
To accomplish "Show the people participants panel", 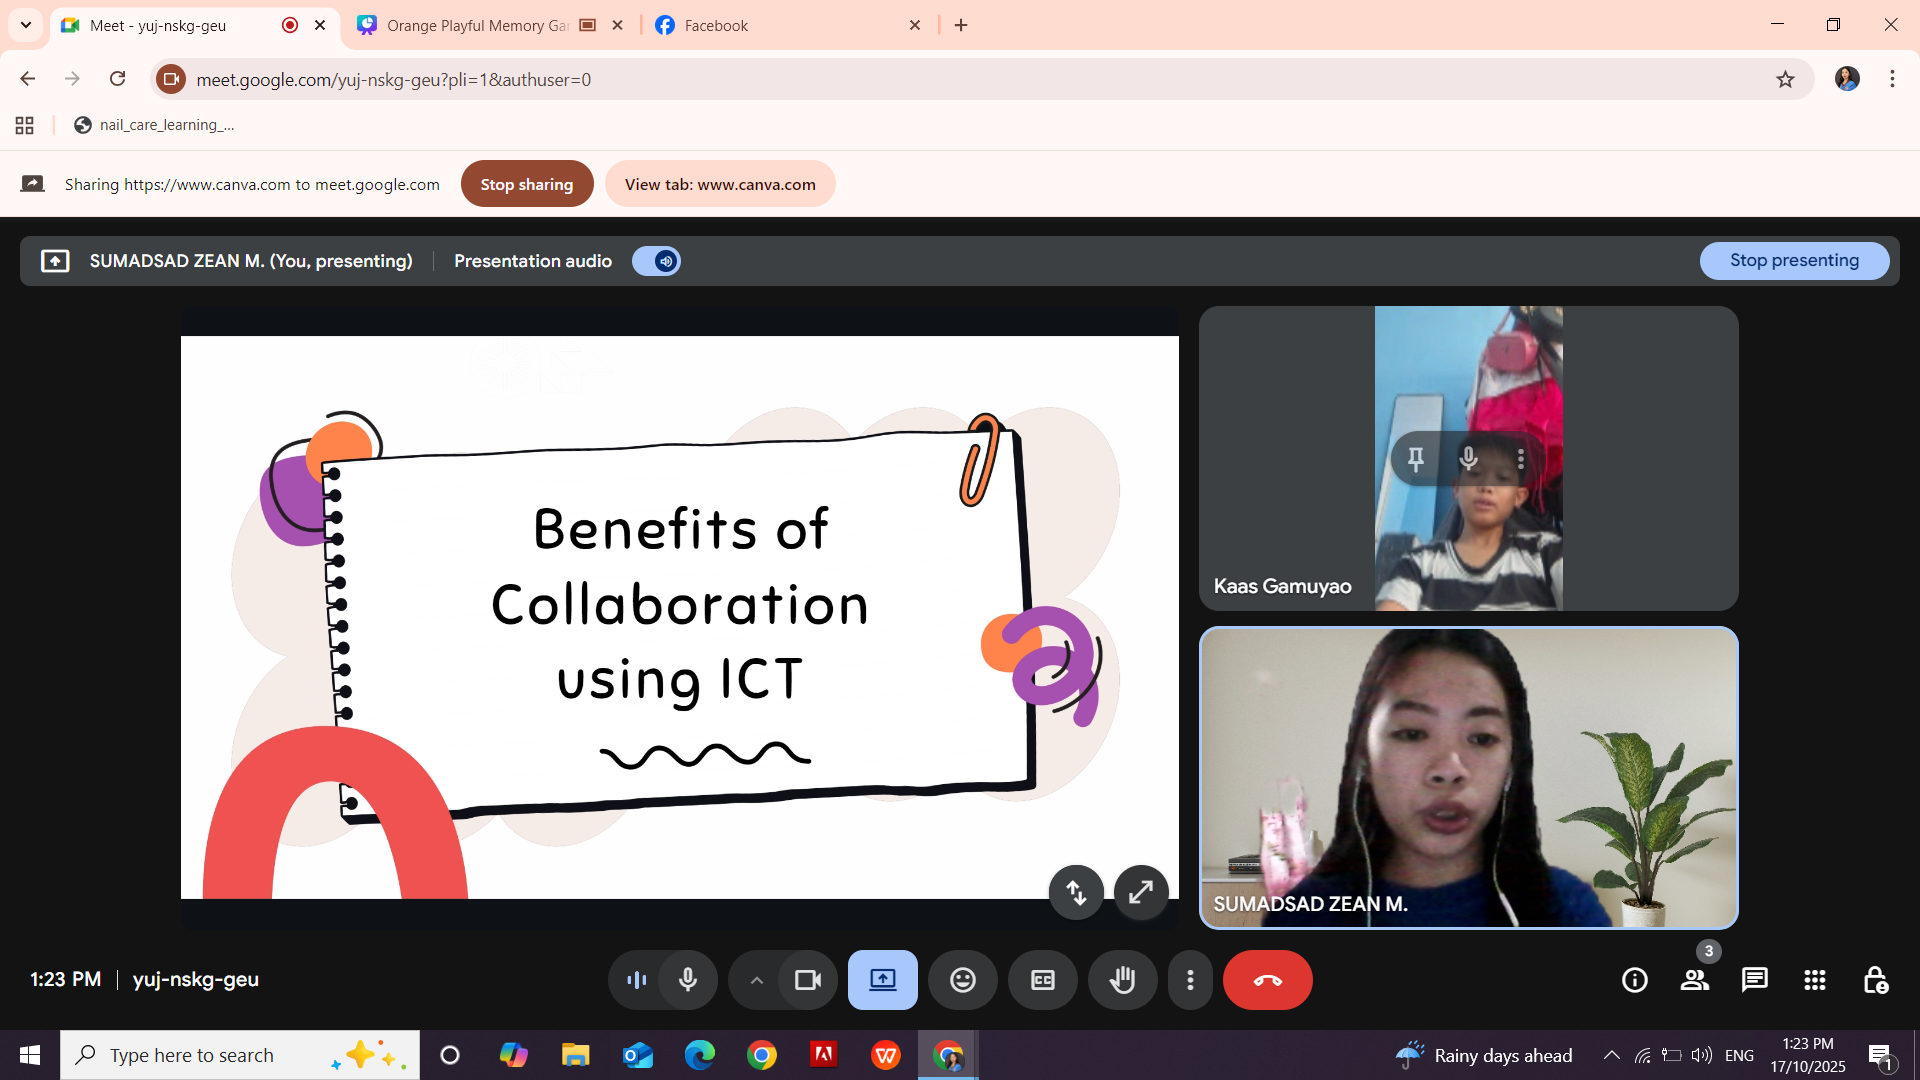I will pyautogui.click(x=1694, y=980).
